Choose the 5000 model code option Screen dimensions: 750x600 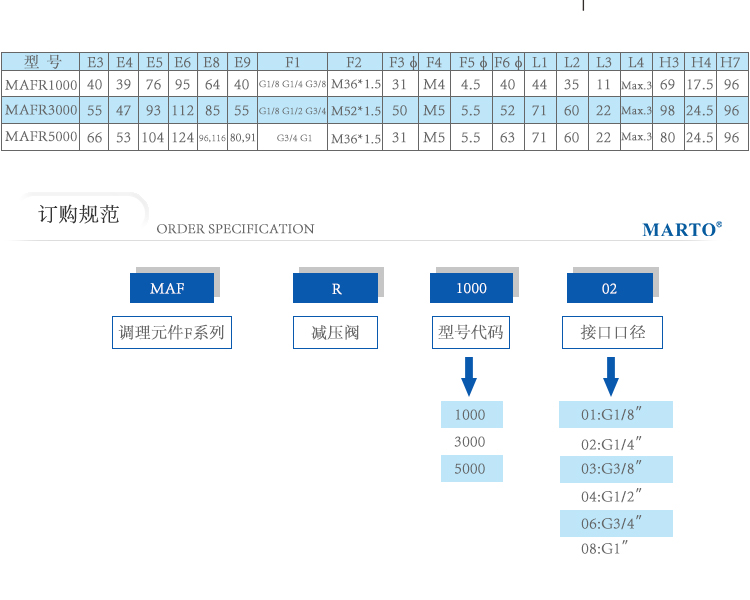471,468
